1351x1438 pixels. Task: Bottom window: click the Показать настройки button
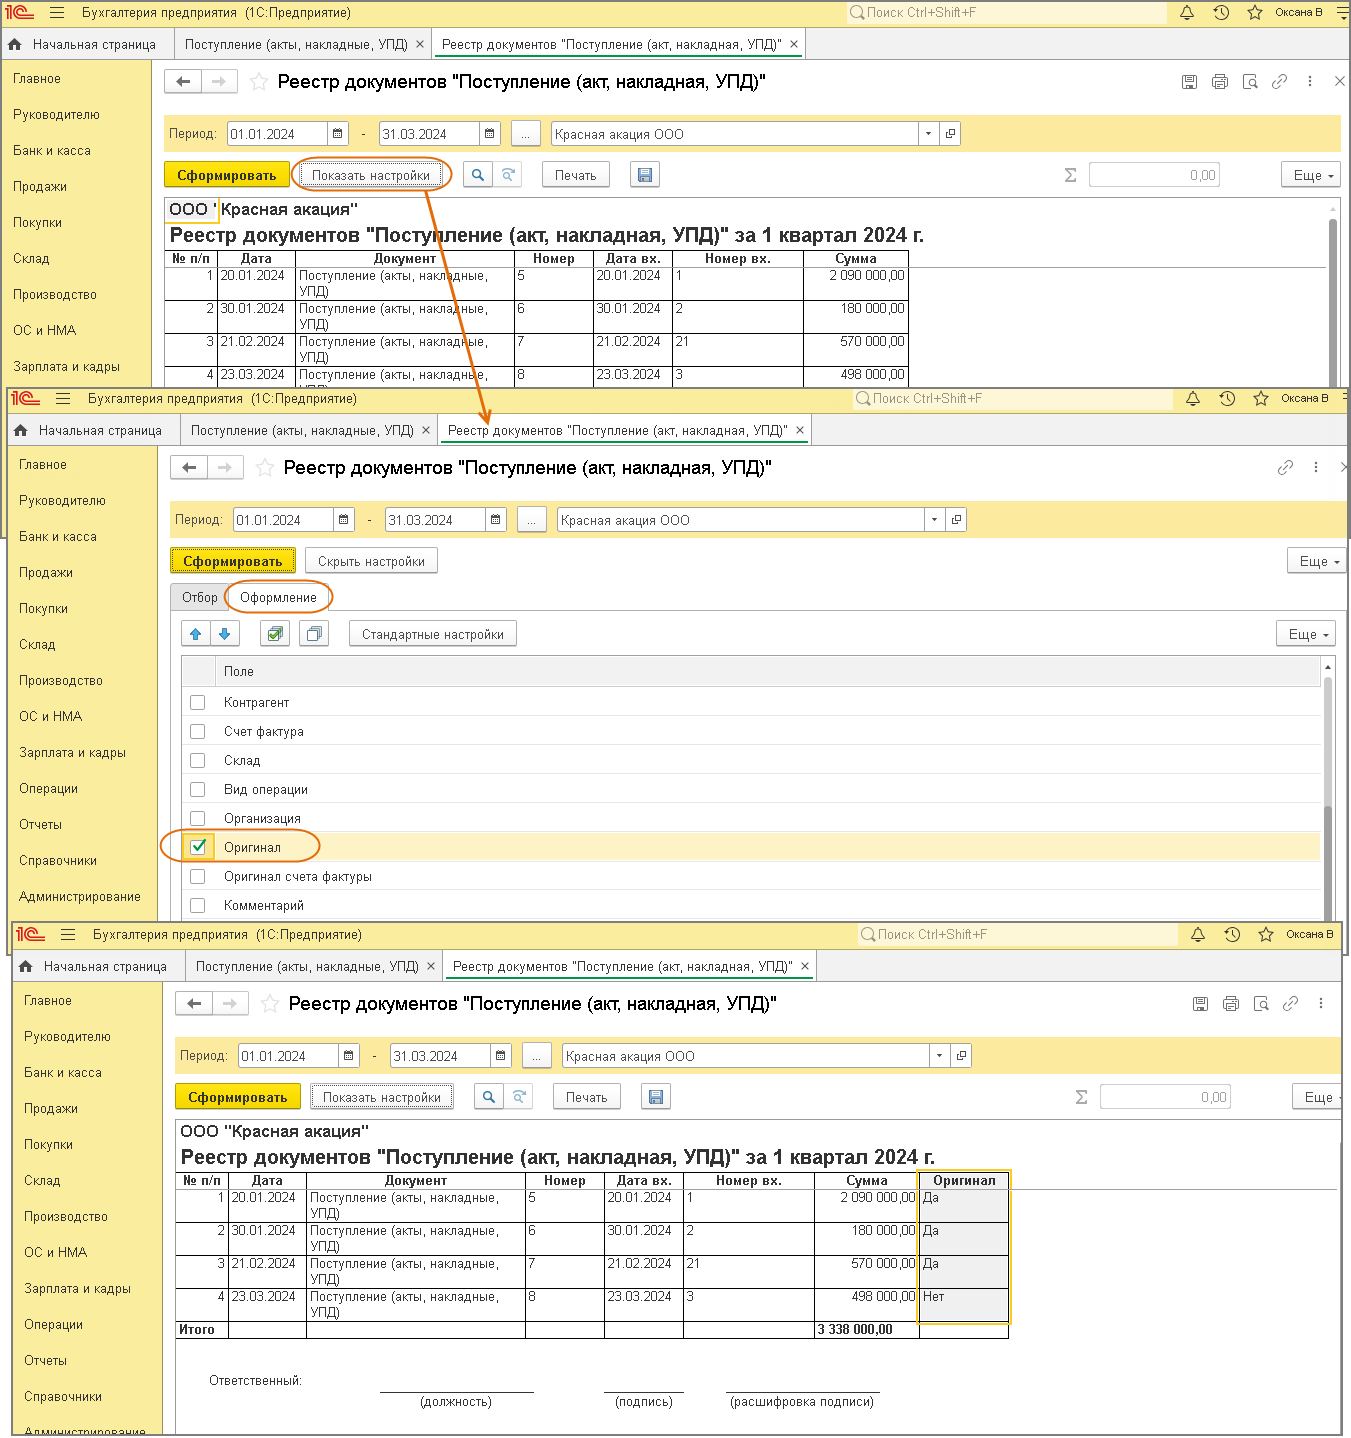coord(382,1097)
